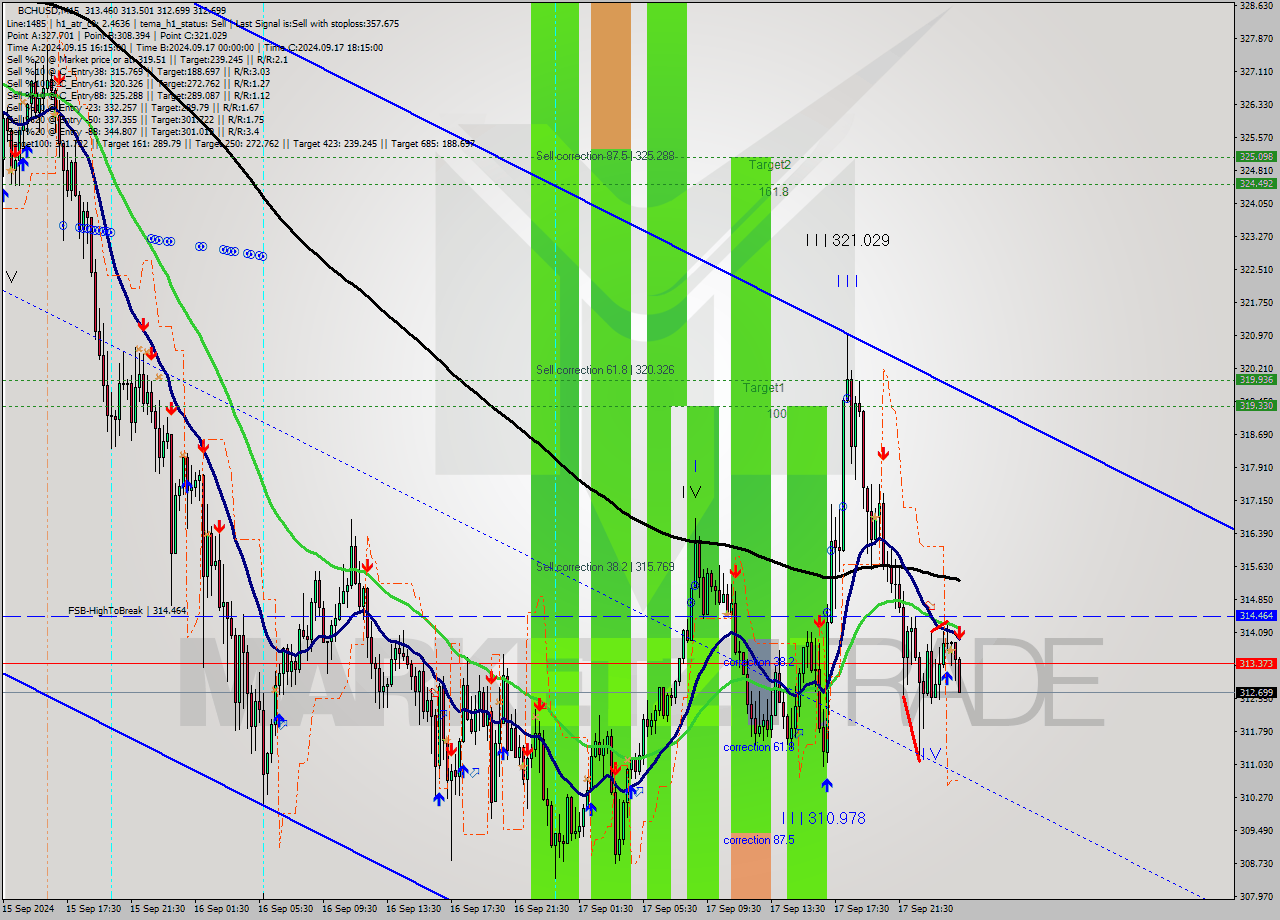This screenshot has width=1280, height=920.
Task: Click the '17 Sep 21:30' time axis label
Action: [925, 909]
